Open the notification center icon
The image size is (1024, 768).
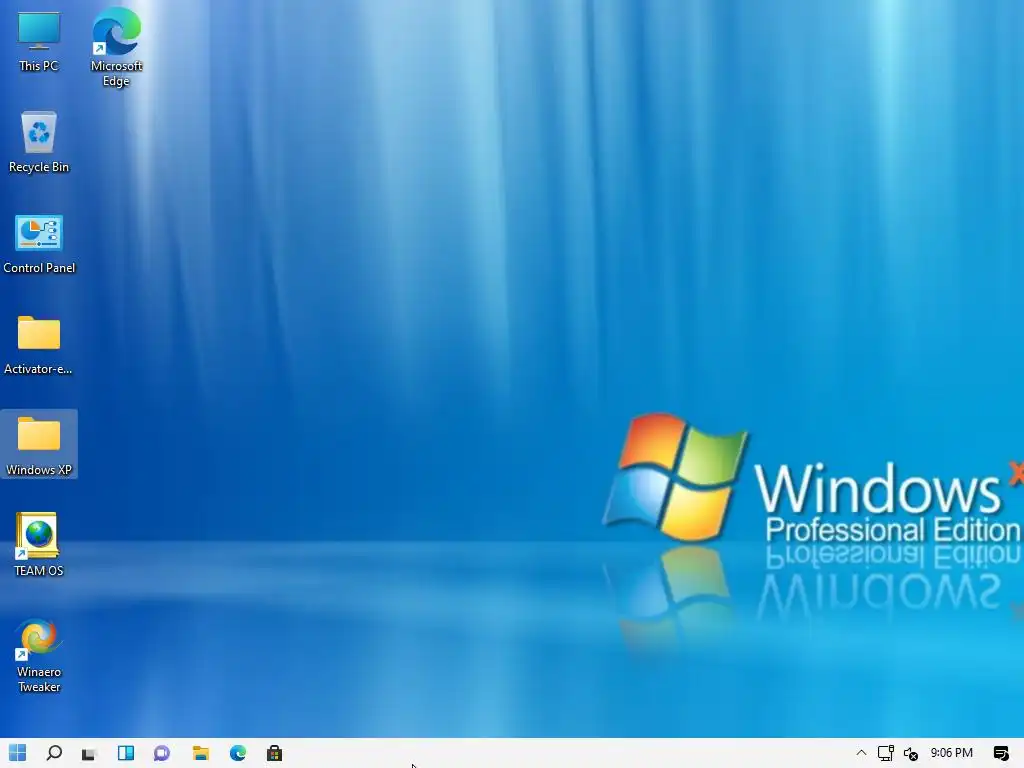click(1000, 753)
